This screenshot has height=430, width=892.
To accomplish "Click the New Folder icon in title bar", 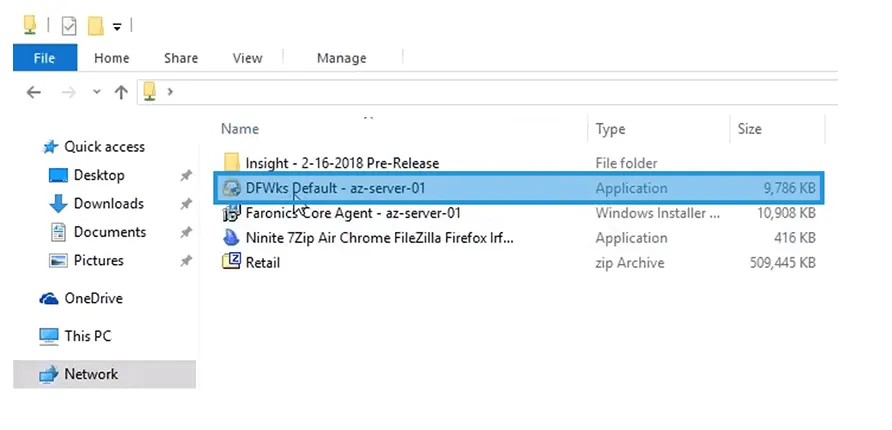I will click(96, 26).
